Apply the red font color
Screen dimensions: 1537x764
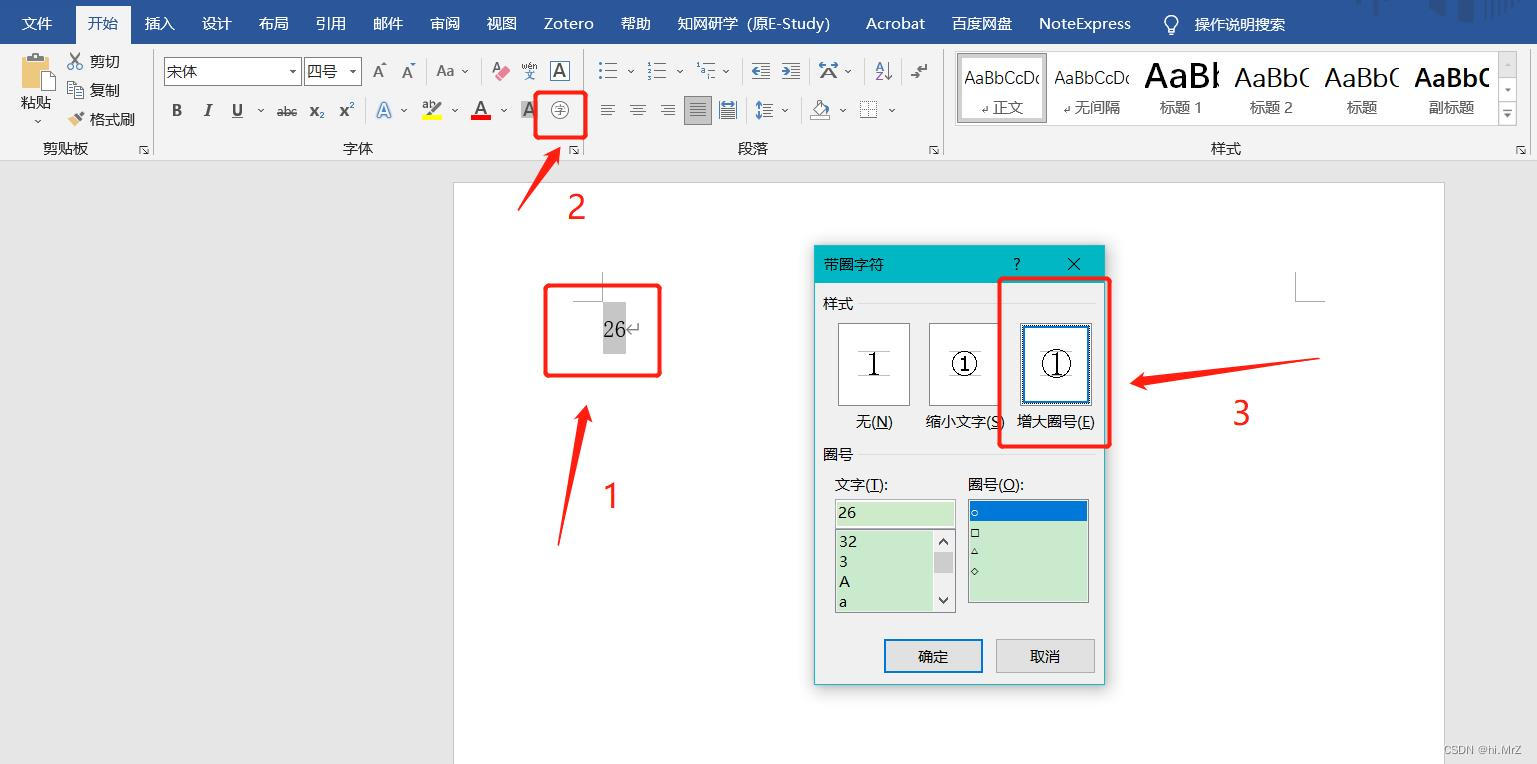[481, 110]
